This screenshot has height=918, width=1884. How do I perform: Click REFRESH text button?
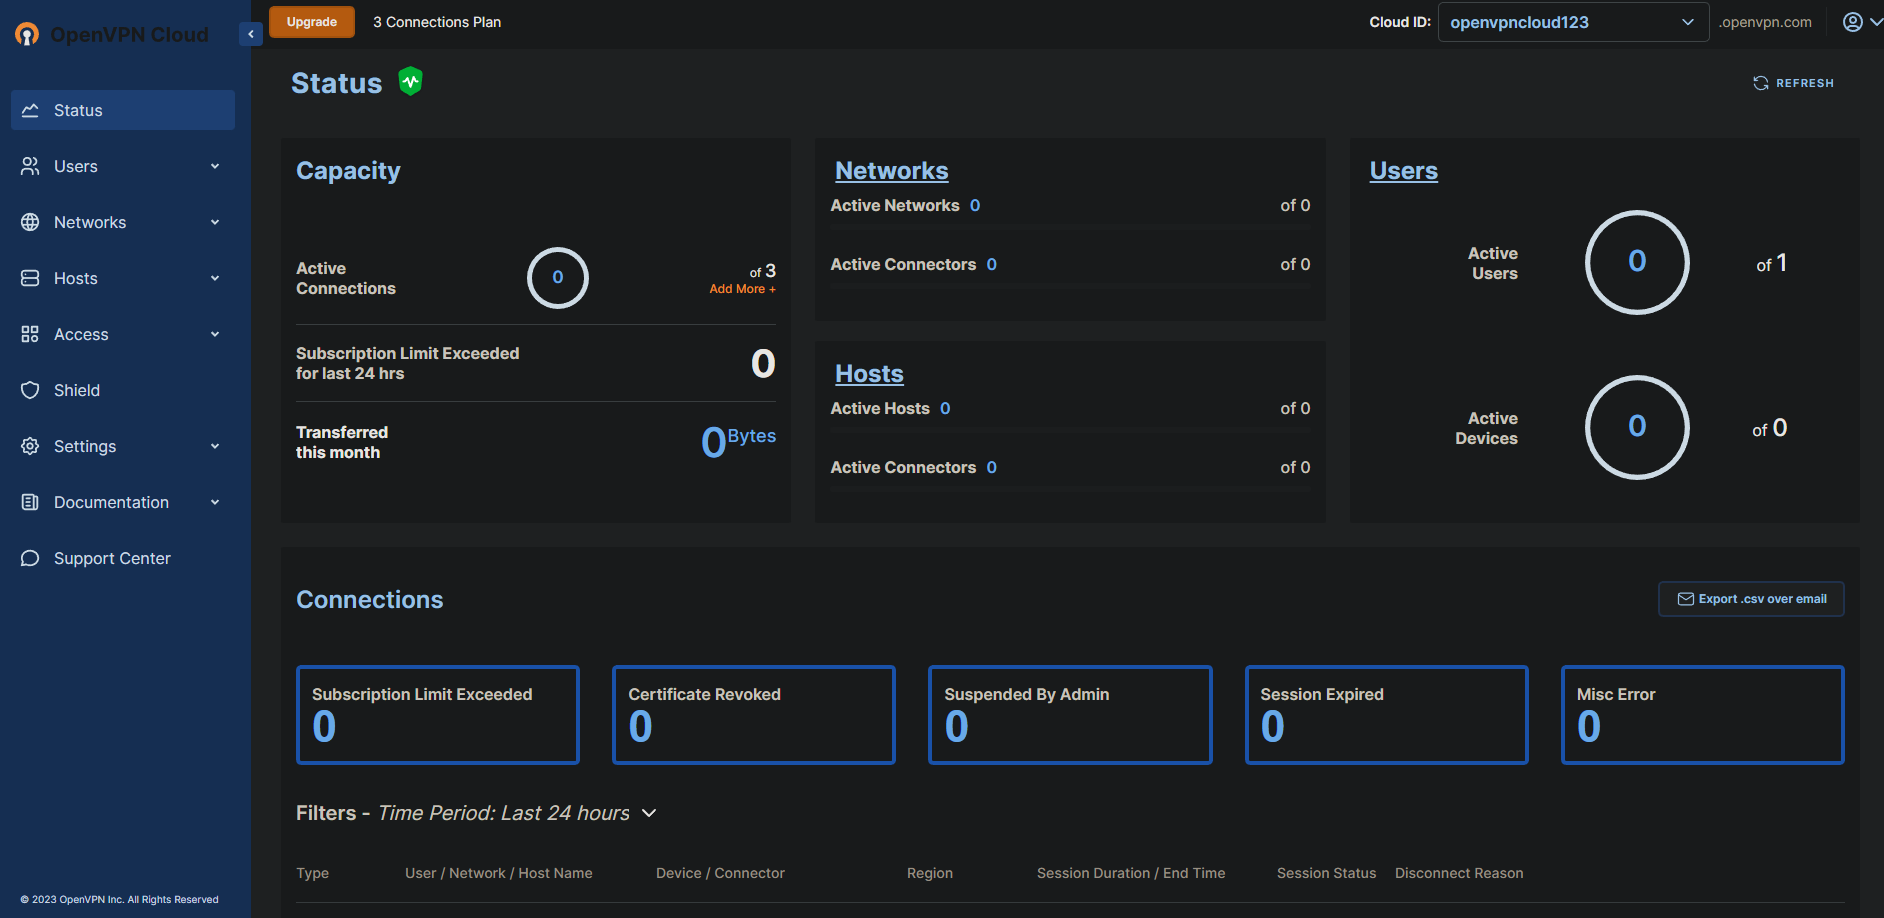1805,83
